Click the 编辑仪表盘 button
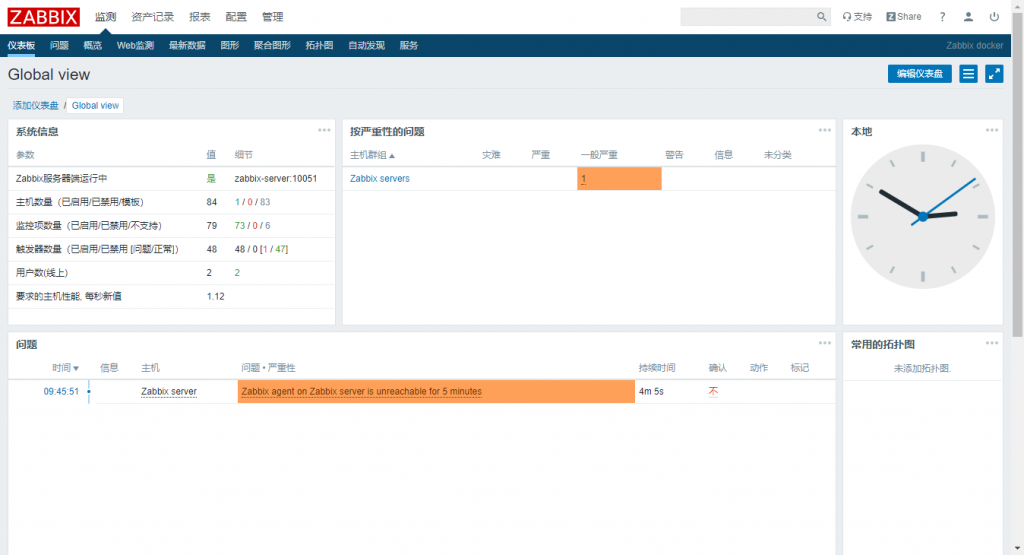Screen dimensions: 1024x555 [x=920, y=74]
